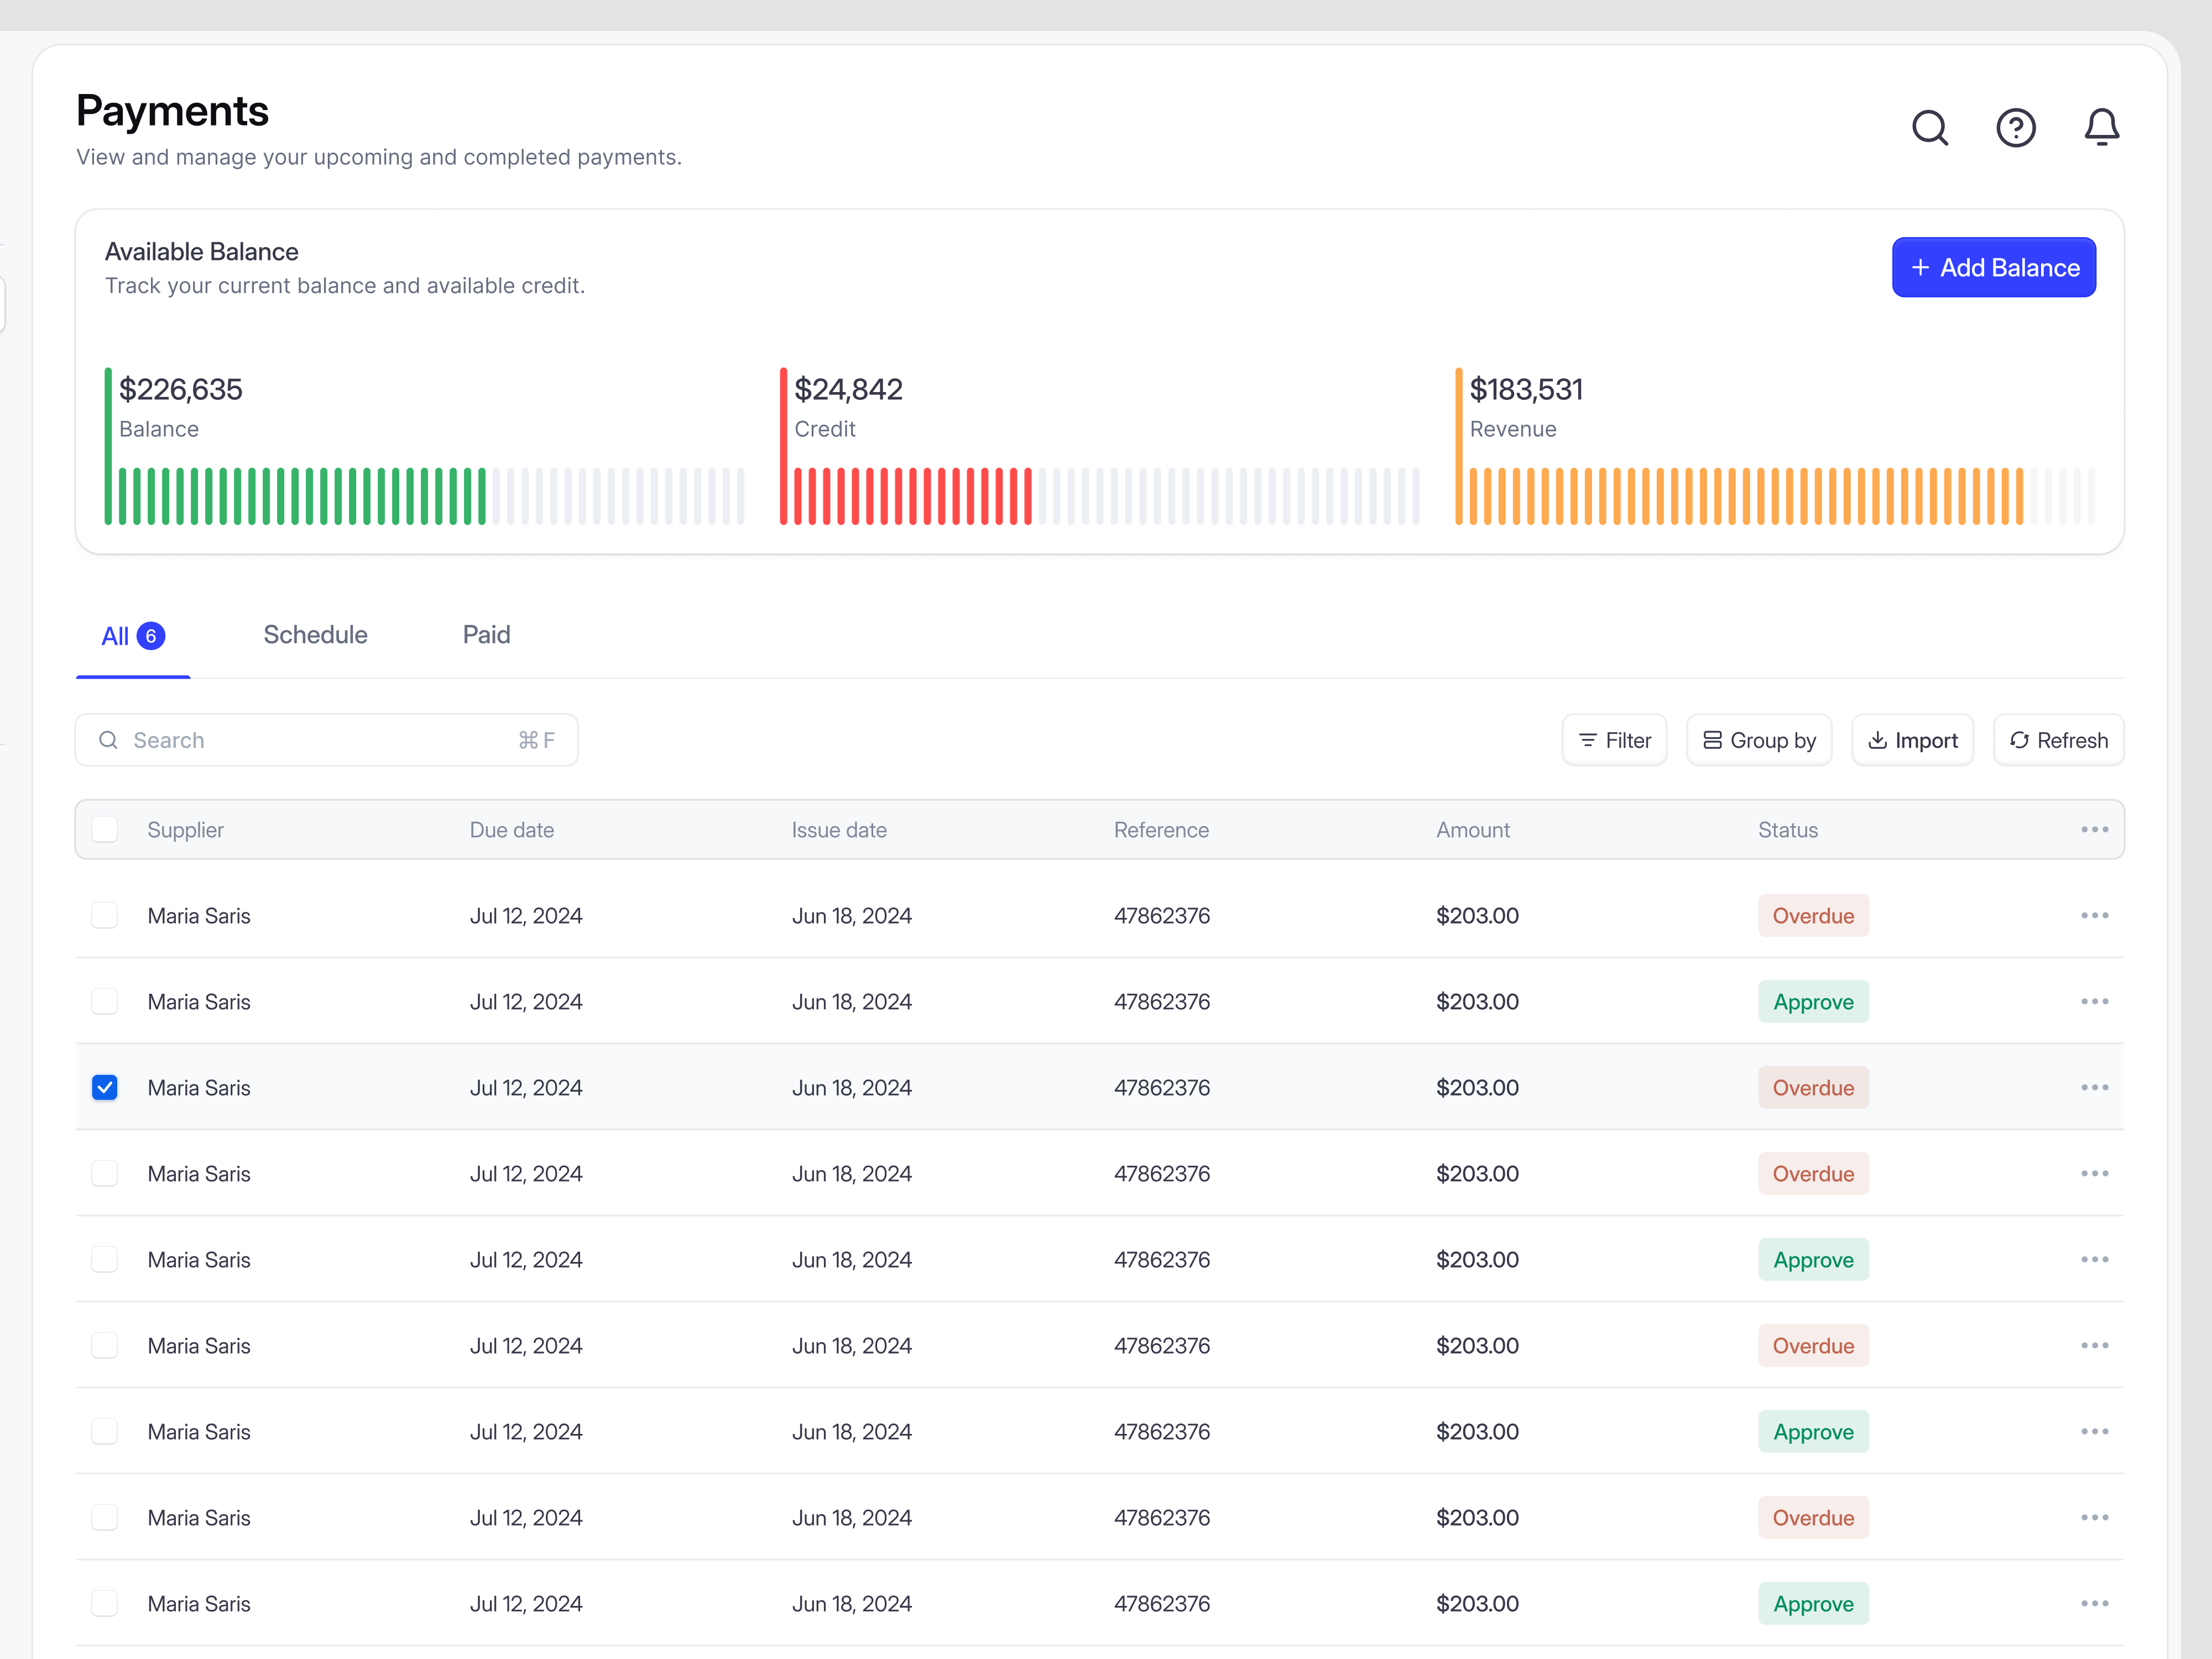Image resolution: width=2212 pixels, height=1659 pixels.
Task: Open three-dot menu on first Maria Saris row
Action: point(2094,916)
